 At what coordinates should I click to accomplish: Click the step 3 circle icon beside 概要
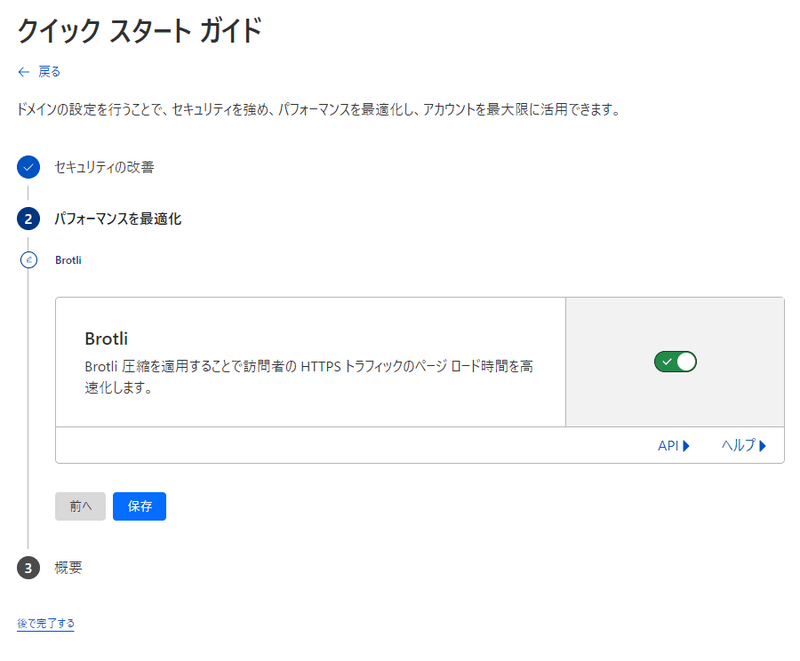pos(27,567)
